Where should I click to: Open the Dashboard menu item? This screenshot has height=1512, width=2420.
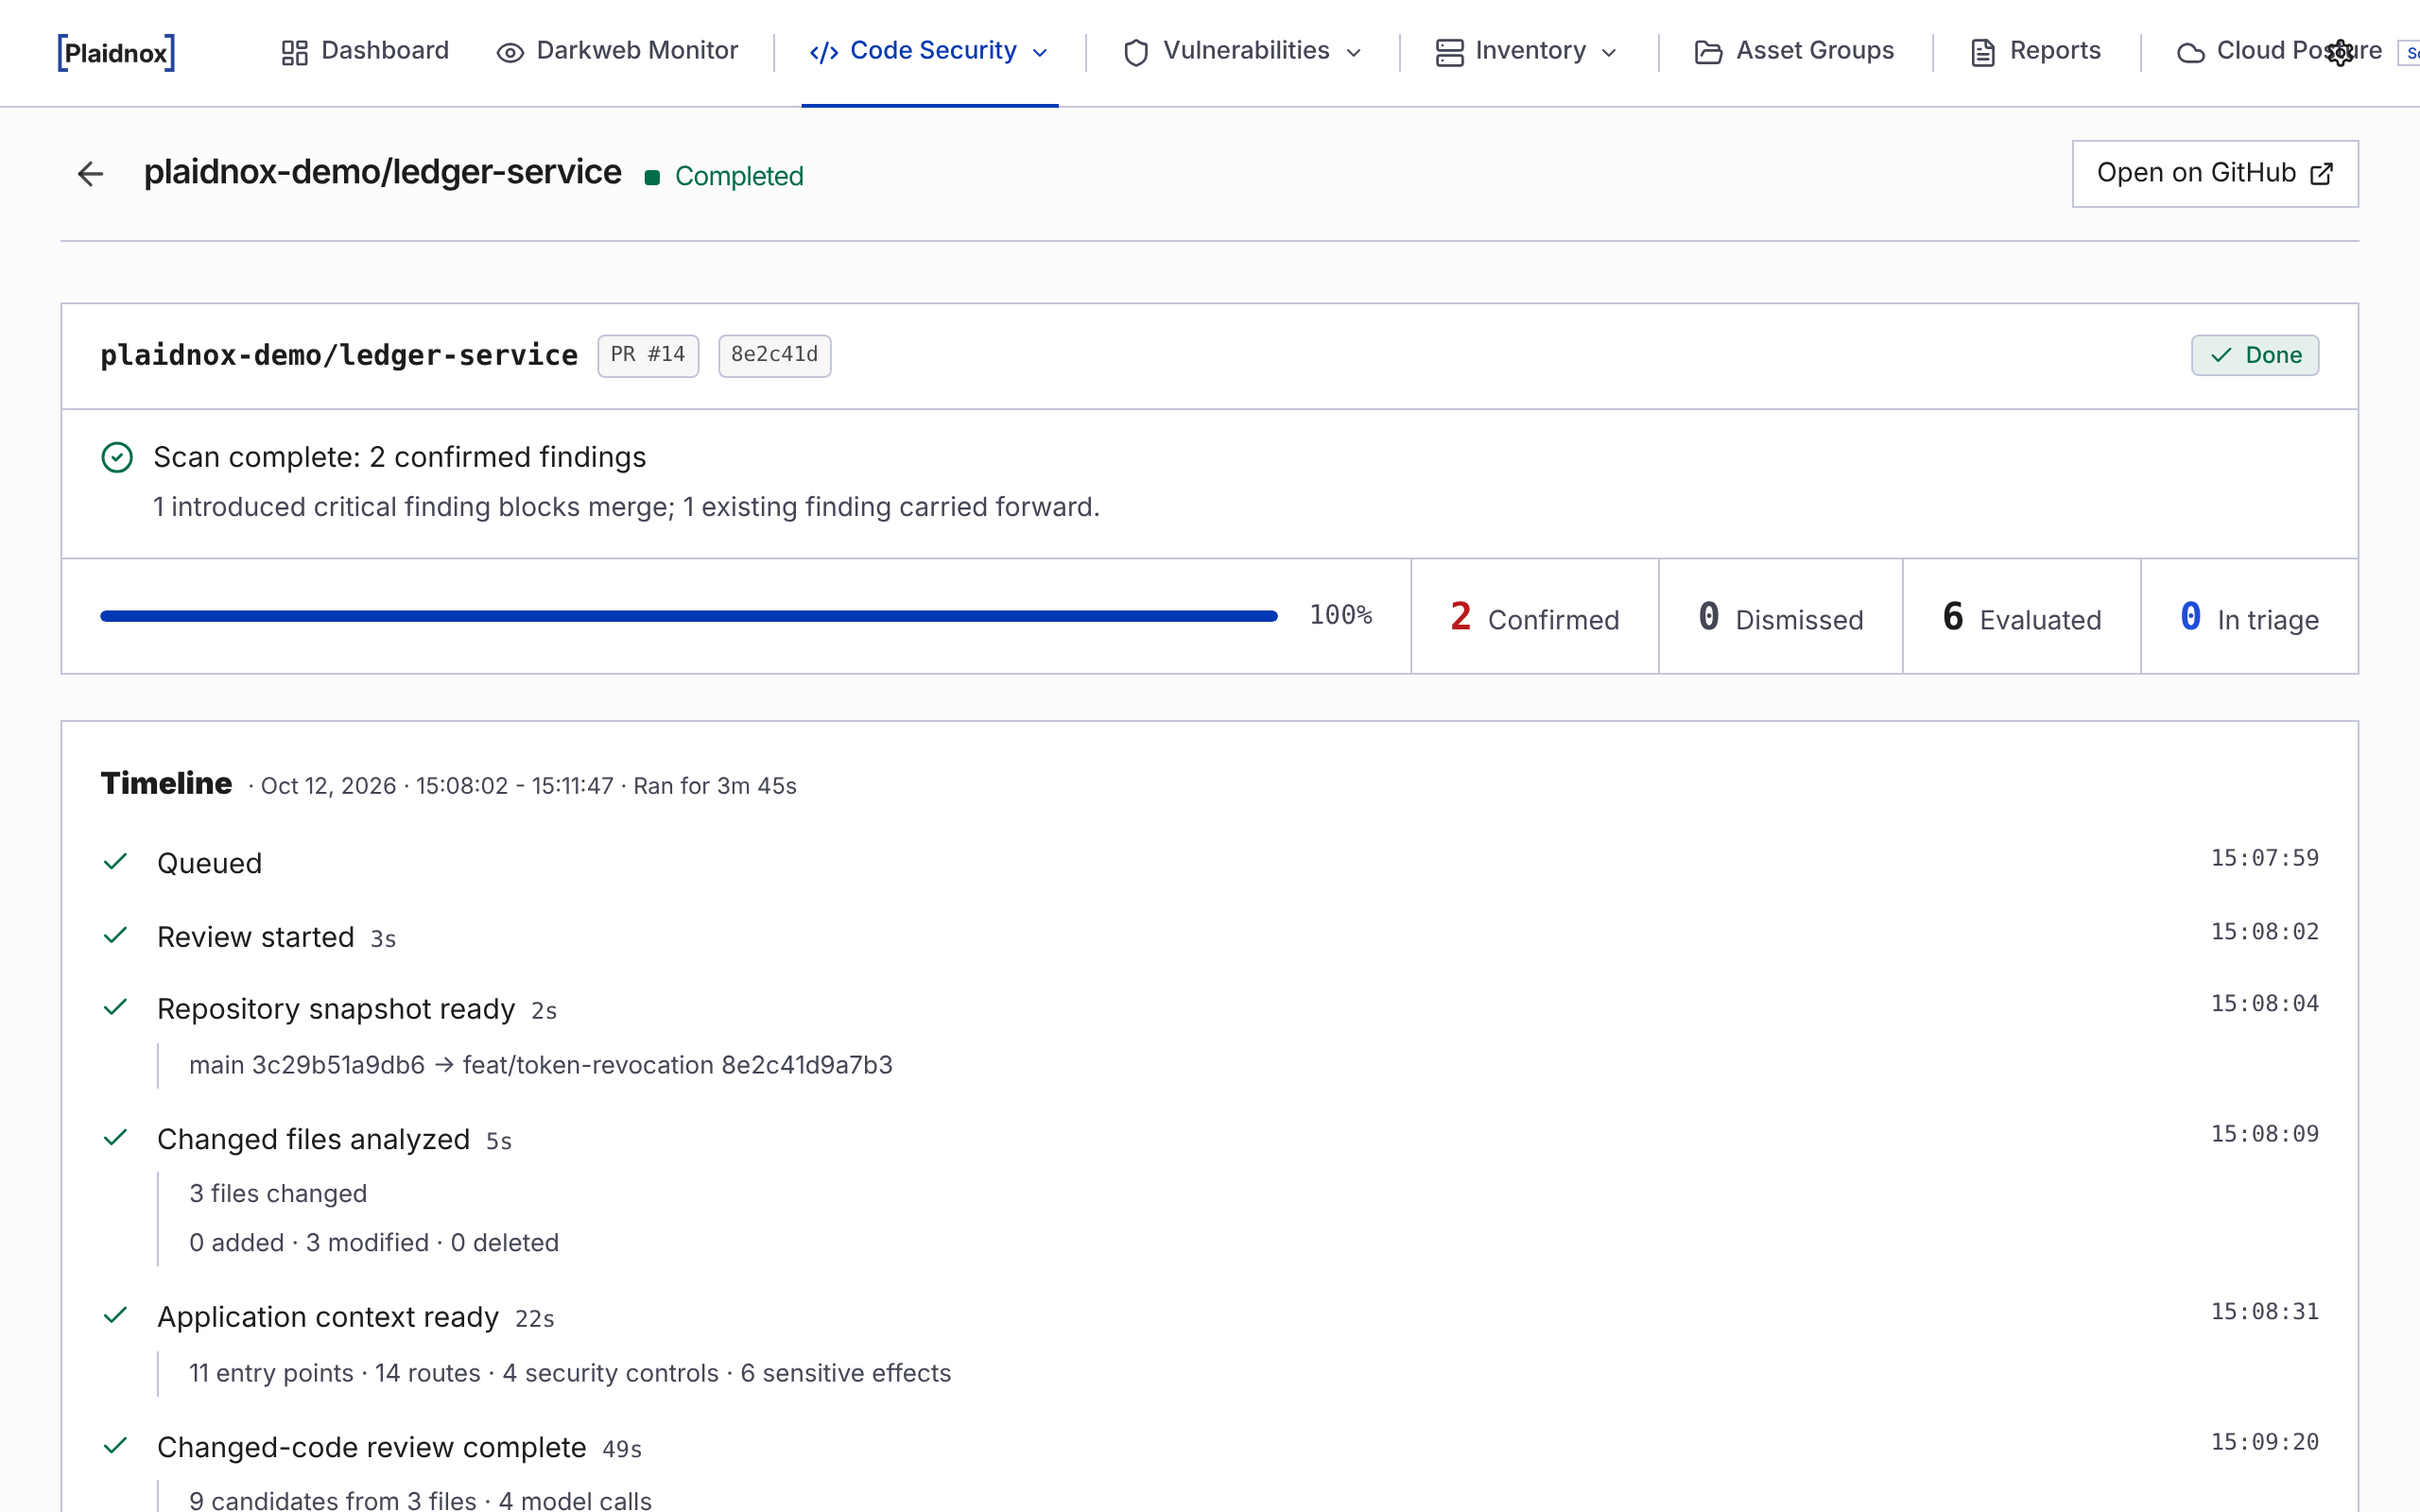point(365,51)
